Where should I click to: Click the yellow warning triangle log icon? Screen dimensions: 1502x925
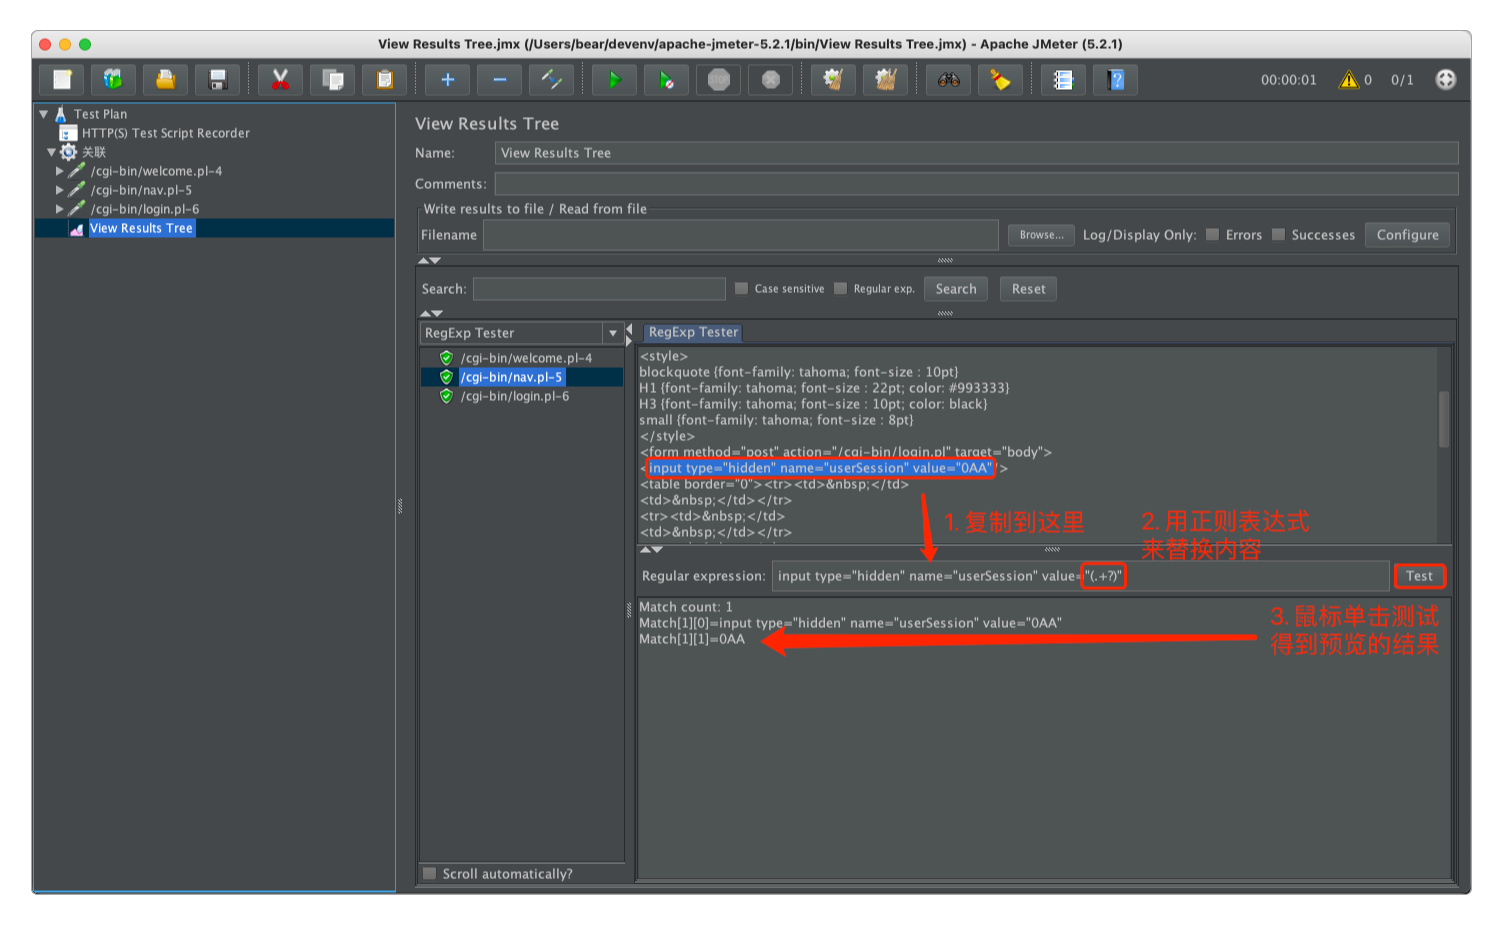(x=1349, y=80)
